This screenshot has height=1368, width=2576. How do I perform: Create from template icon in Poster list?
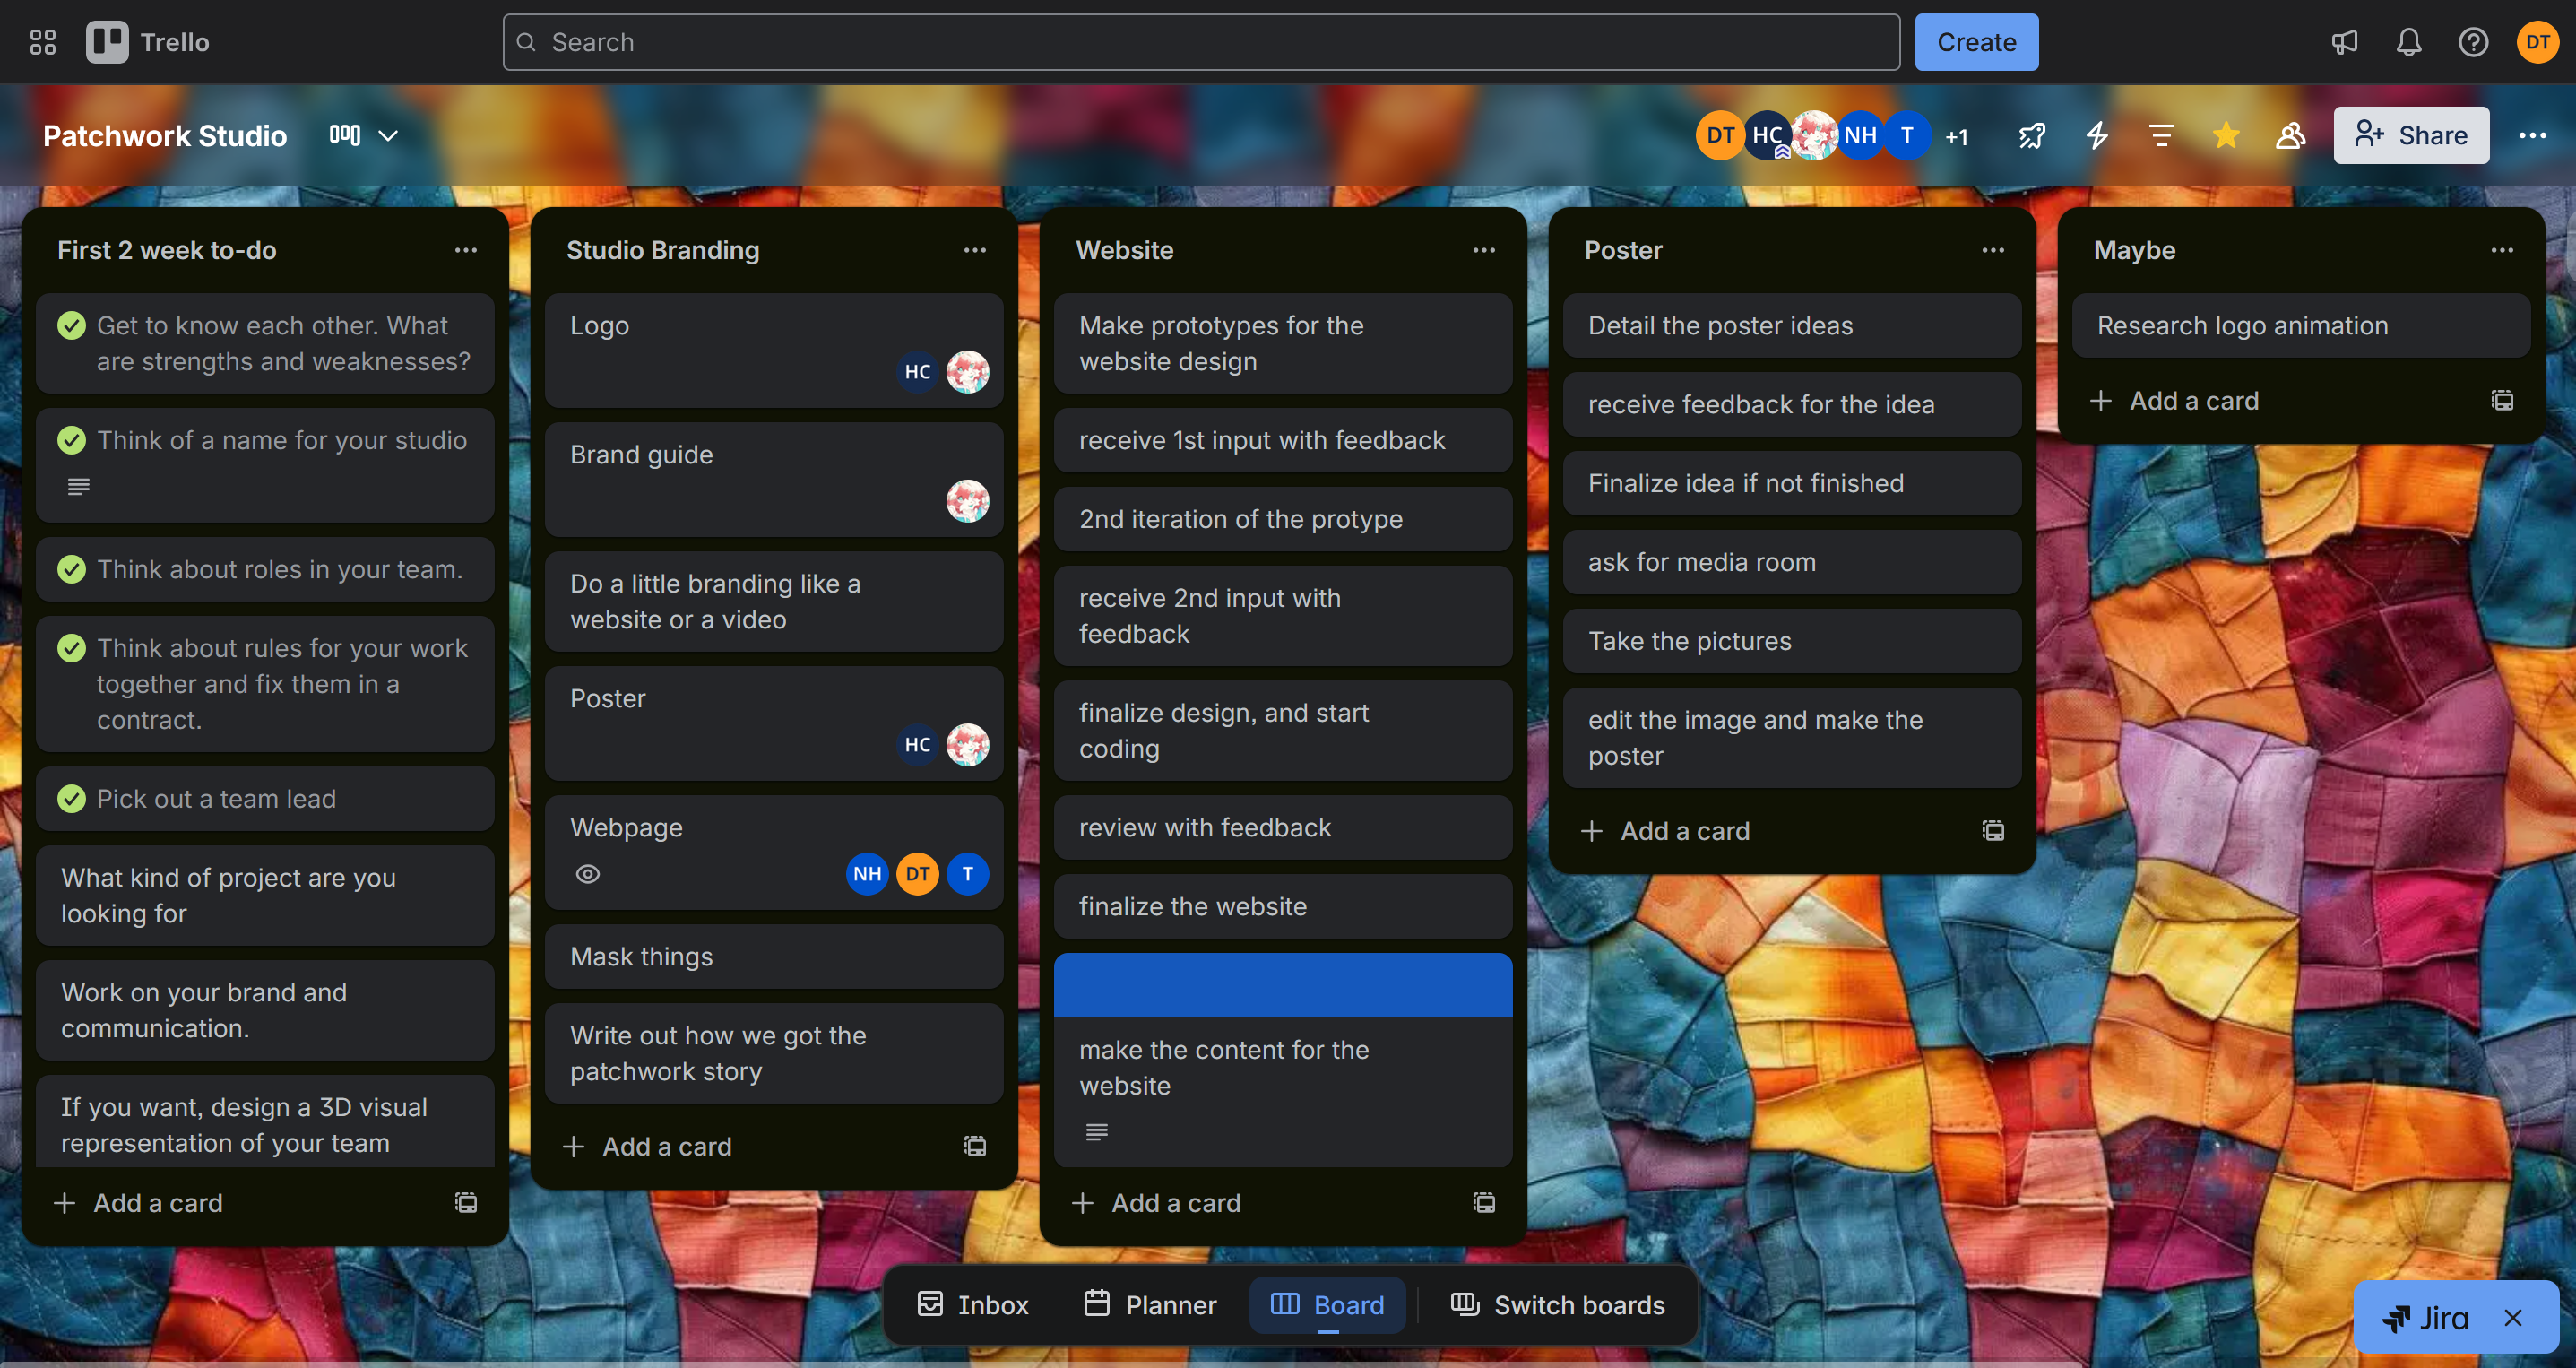click(x=1993, y=830)
